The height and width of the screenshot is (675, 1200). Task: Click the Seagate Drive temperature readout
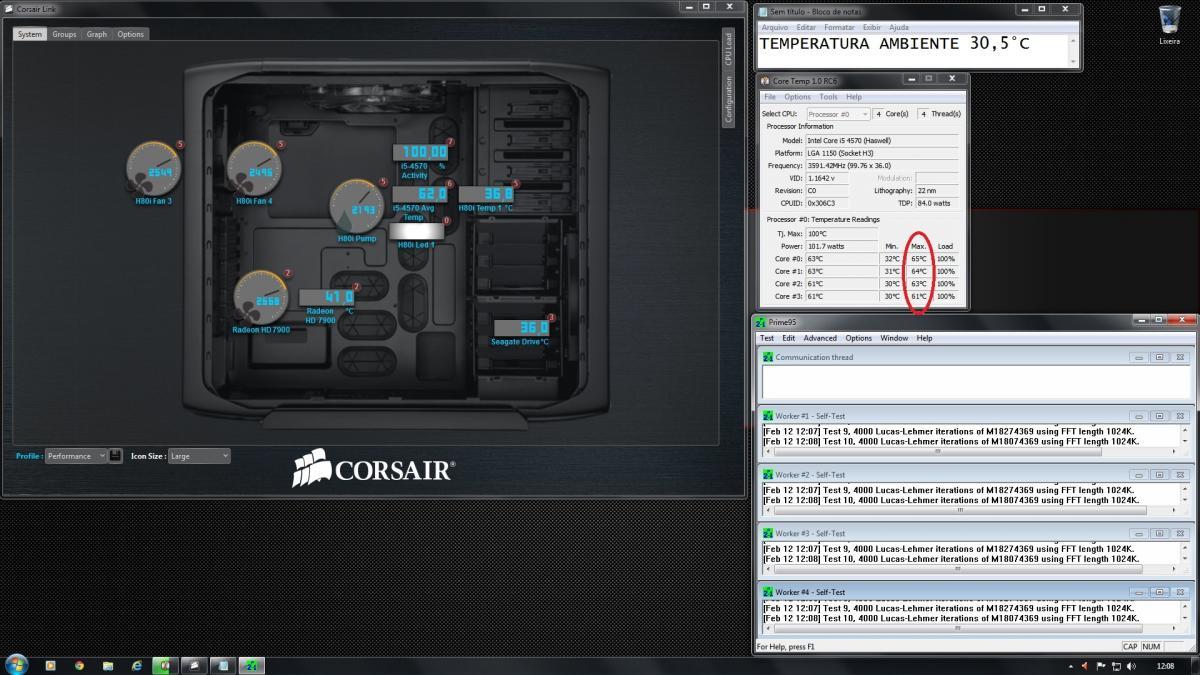(520, 327)
